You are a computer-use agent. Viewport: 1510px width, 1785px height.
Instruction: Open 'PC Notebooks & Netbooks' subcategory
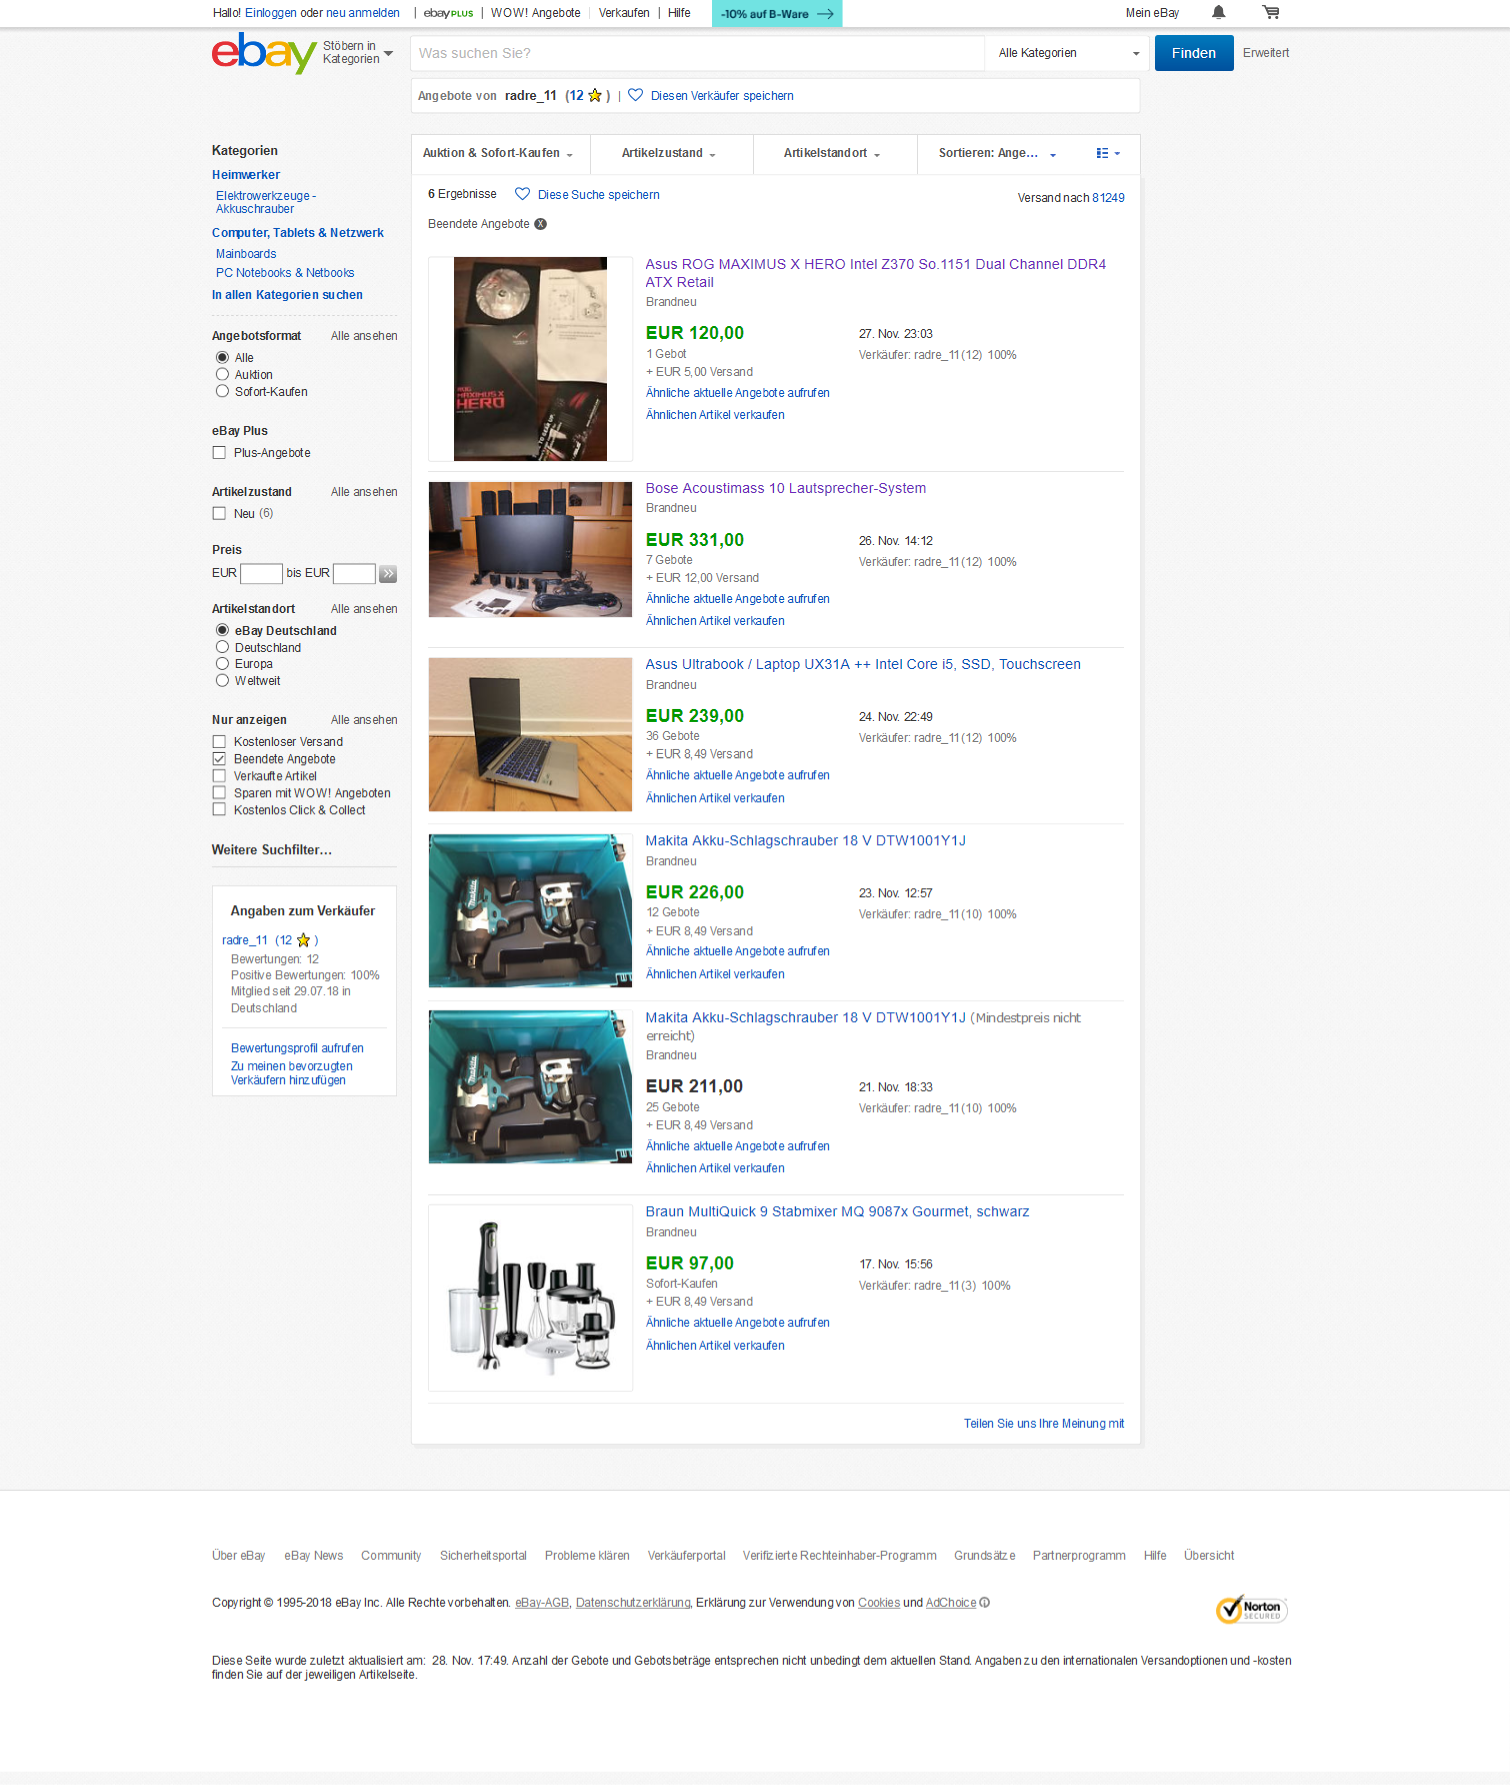click(285, 273)
